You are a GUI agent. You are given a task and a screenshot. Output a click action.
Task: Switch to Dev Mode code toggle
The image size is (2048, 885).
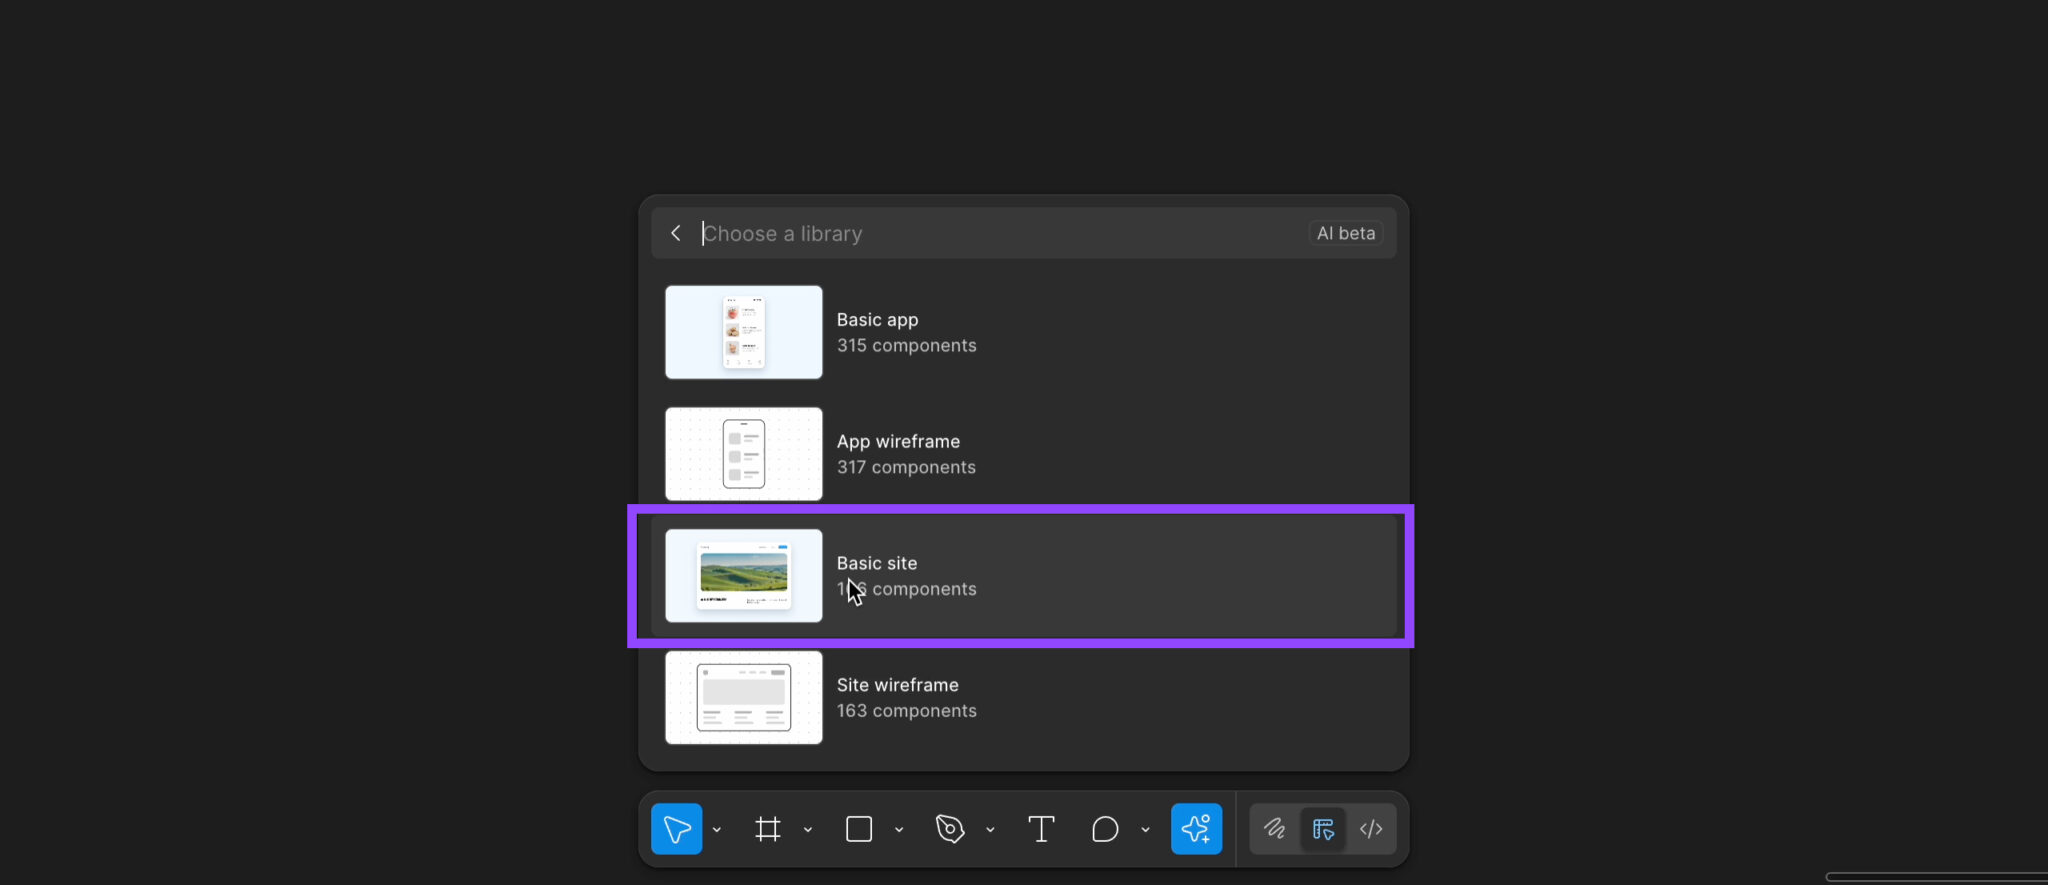point(1371,829)
